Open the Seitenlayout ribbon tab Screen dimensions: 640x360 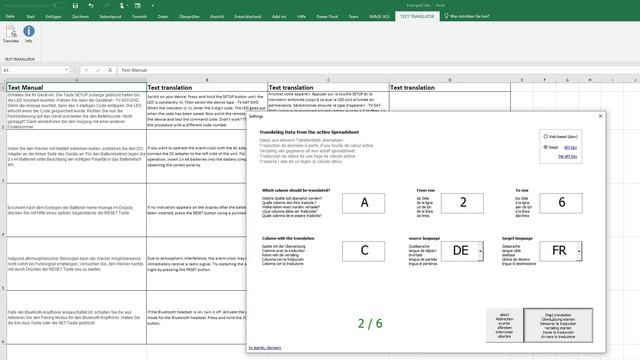[110, 16]
